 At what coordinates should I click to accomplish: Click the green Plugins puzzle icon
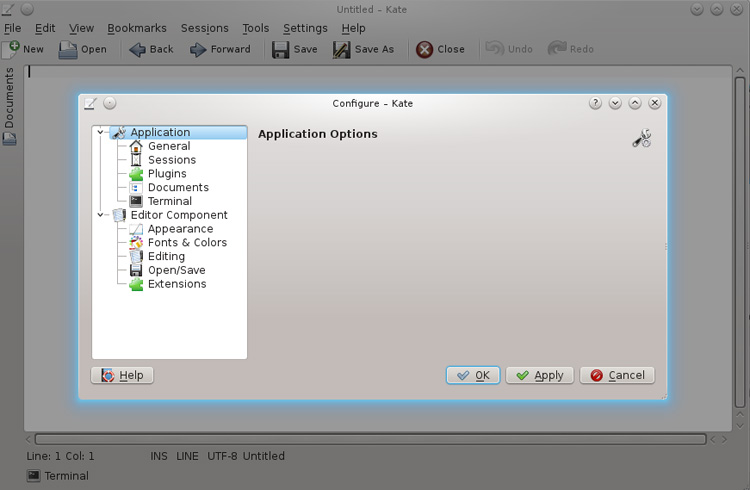[136, 174]
